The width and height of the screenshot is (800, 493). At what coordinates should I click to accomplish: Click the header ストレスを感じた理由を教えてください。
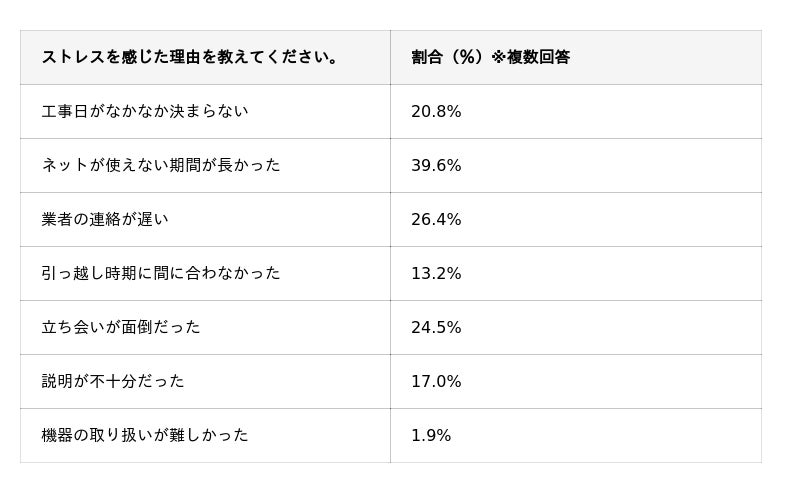coord(191,57)
